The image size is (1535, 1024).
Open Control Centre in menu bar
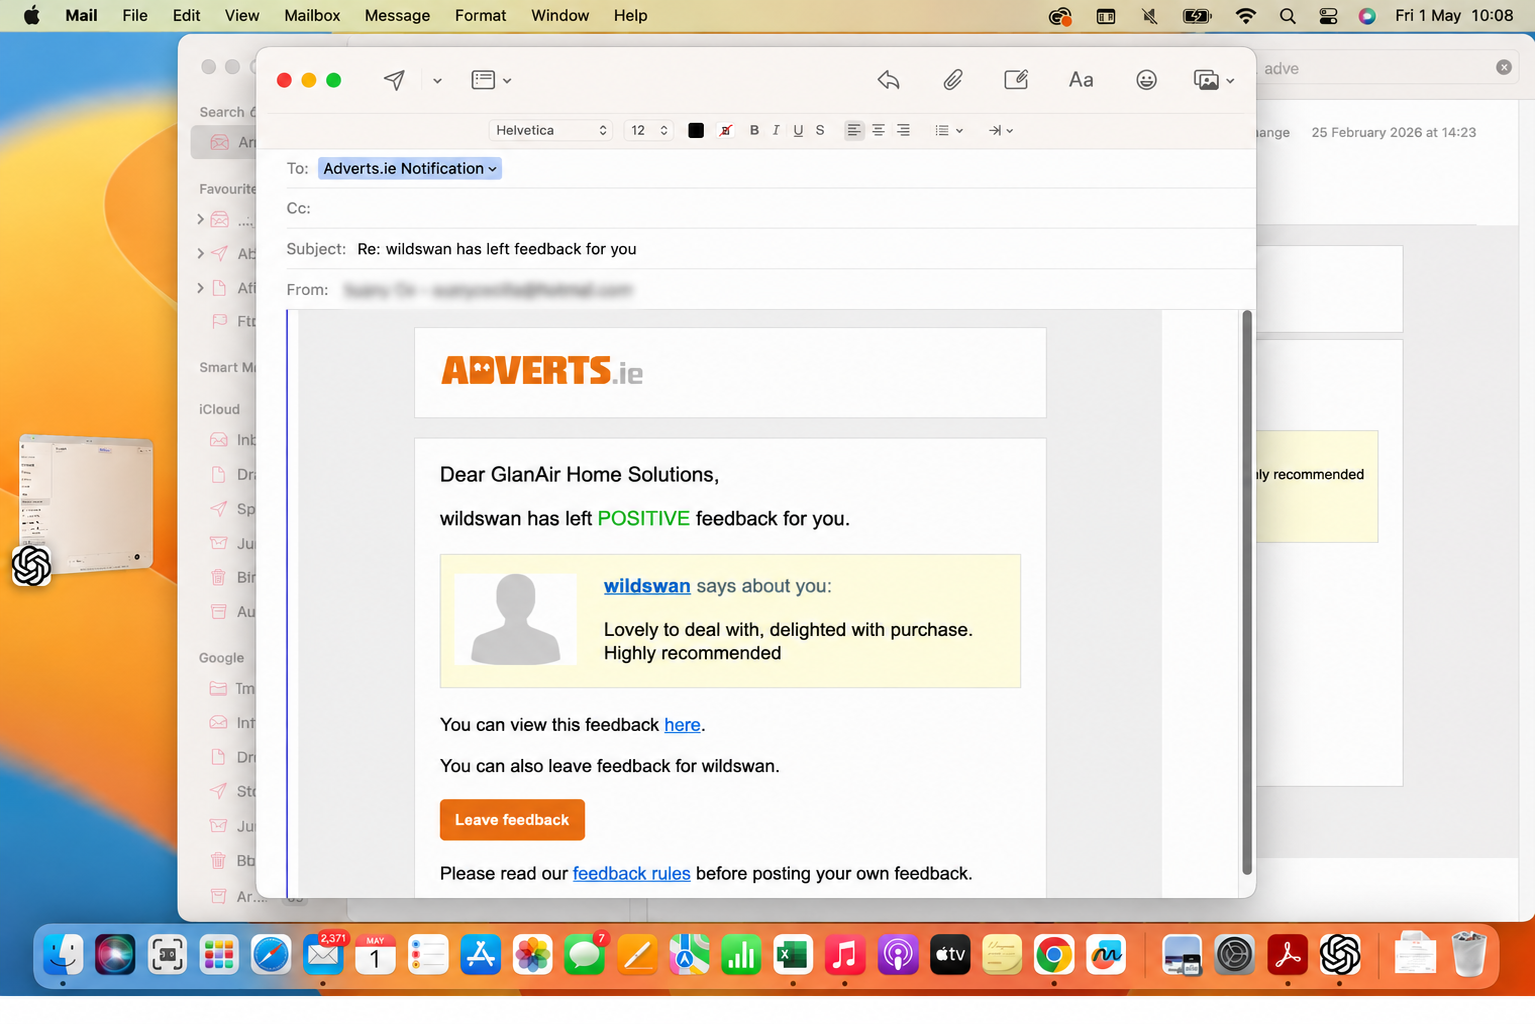(1328, 16)
